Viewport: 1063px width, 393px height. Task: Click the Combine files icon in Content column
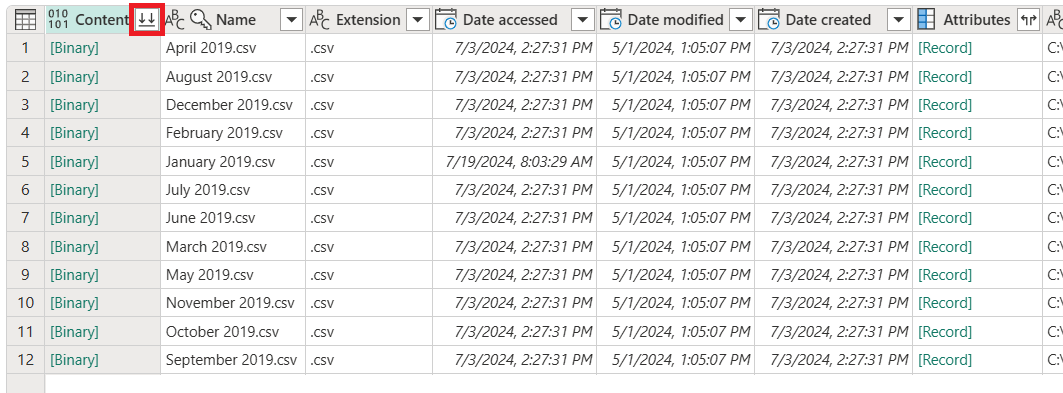coord(146,20)
